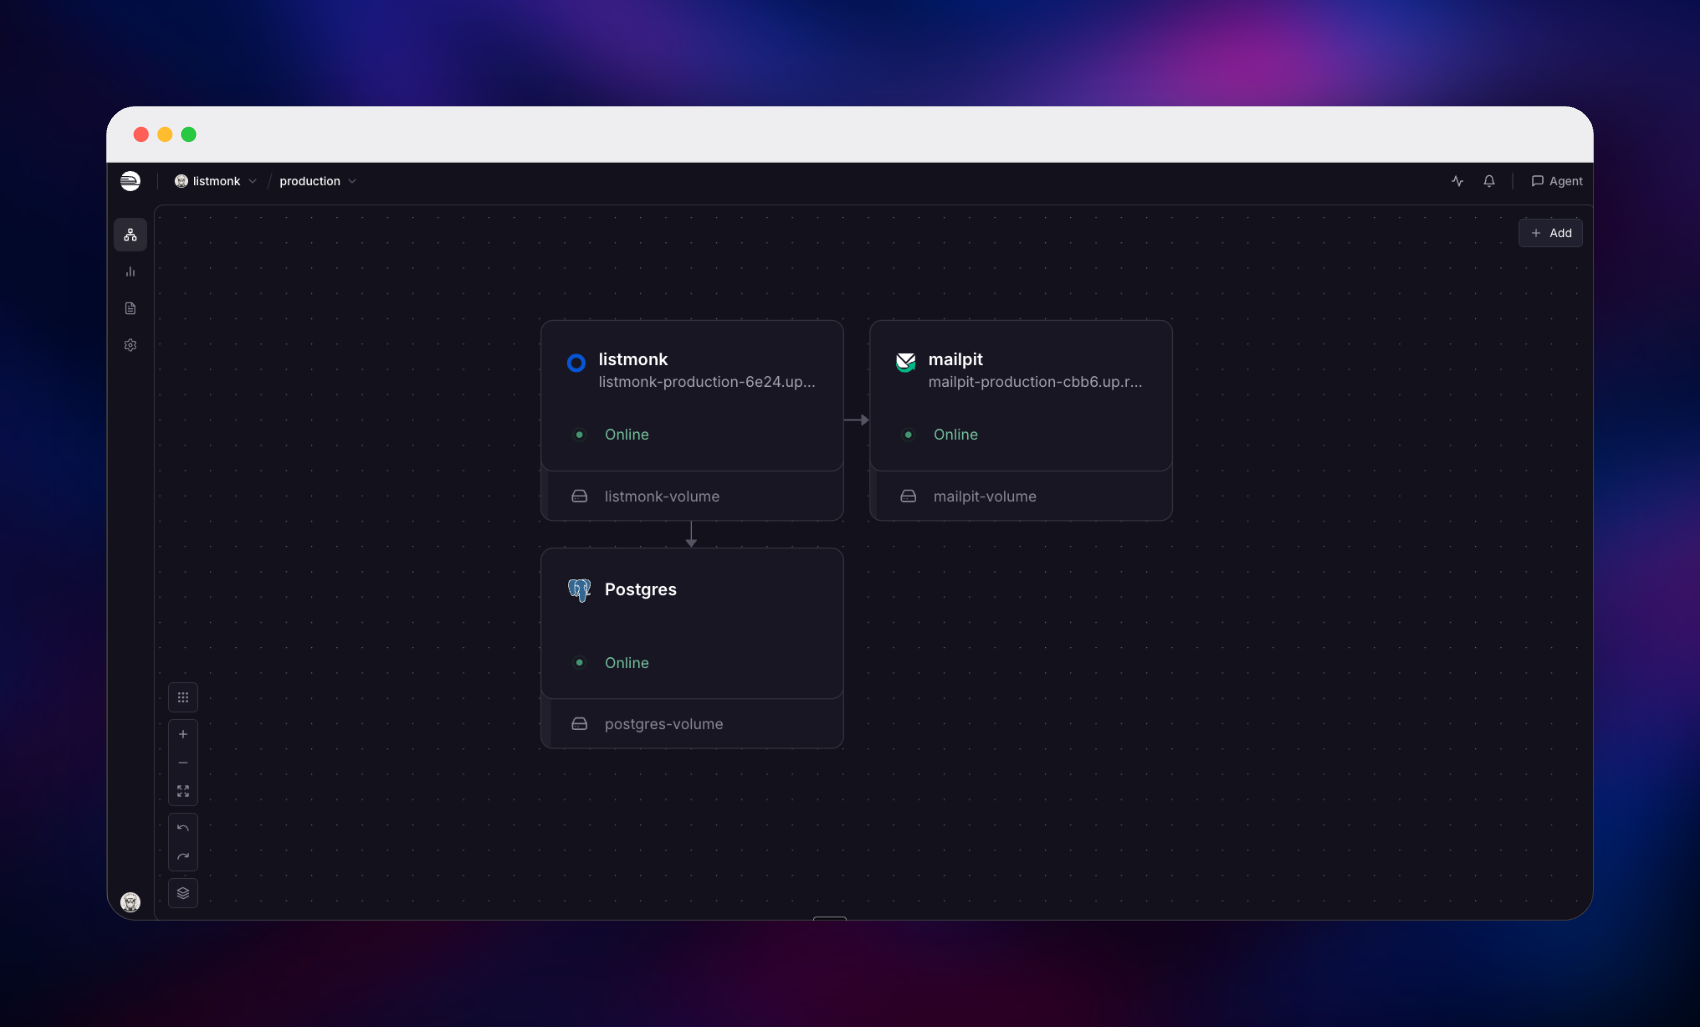Open the user avatar at sidebar bottom

pyautogui.click(x=130, y=902)
